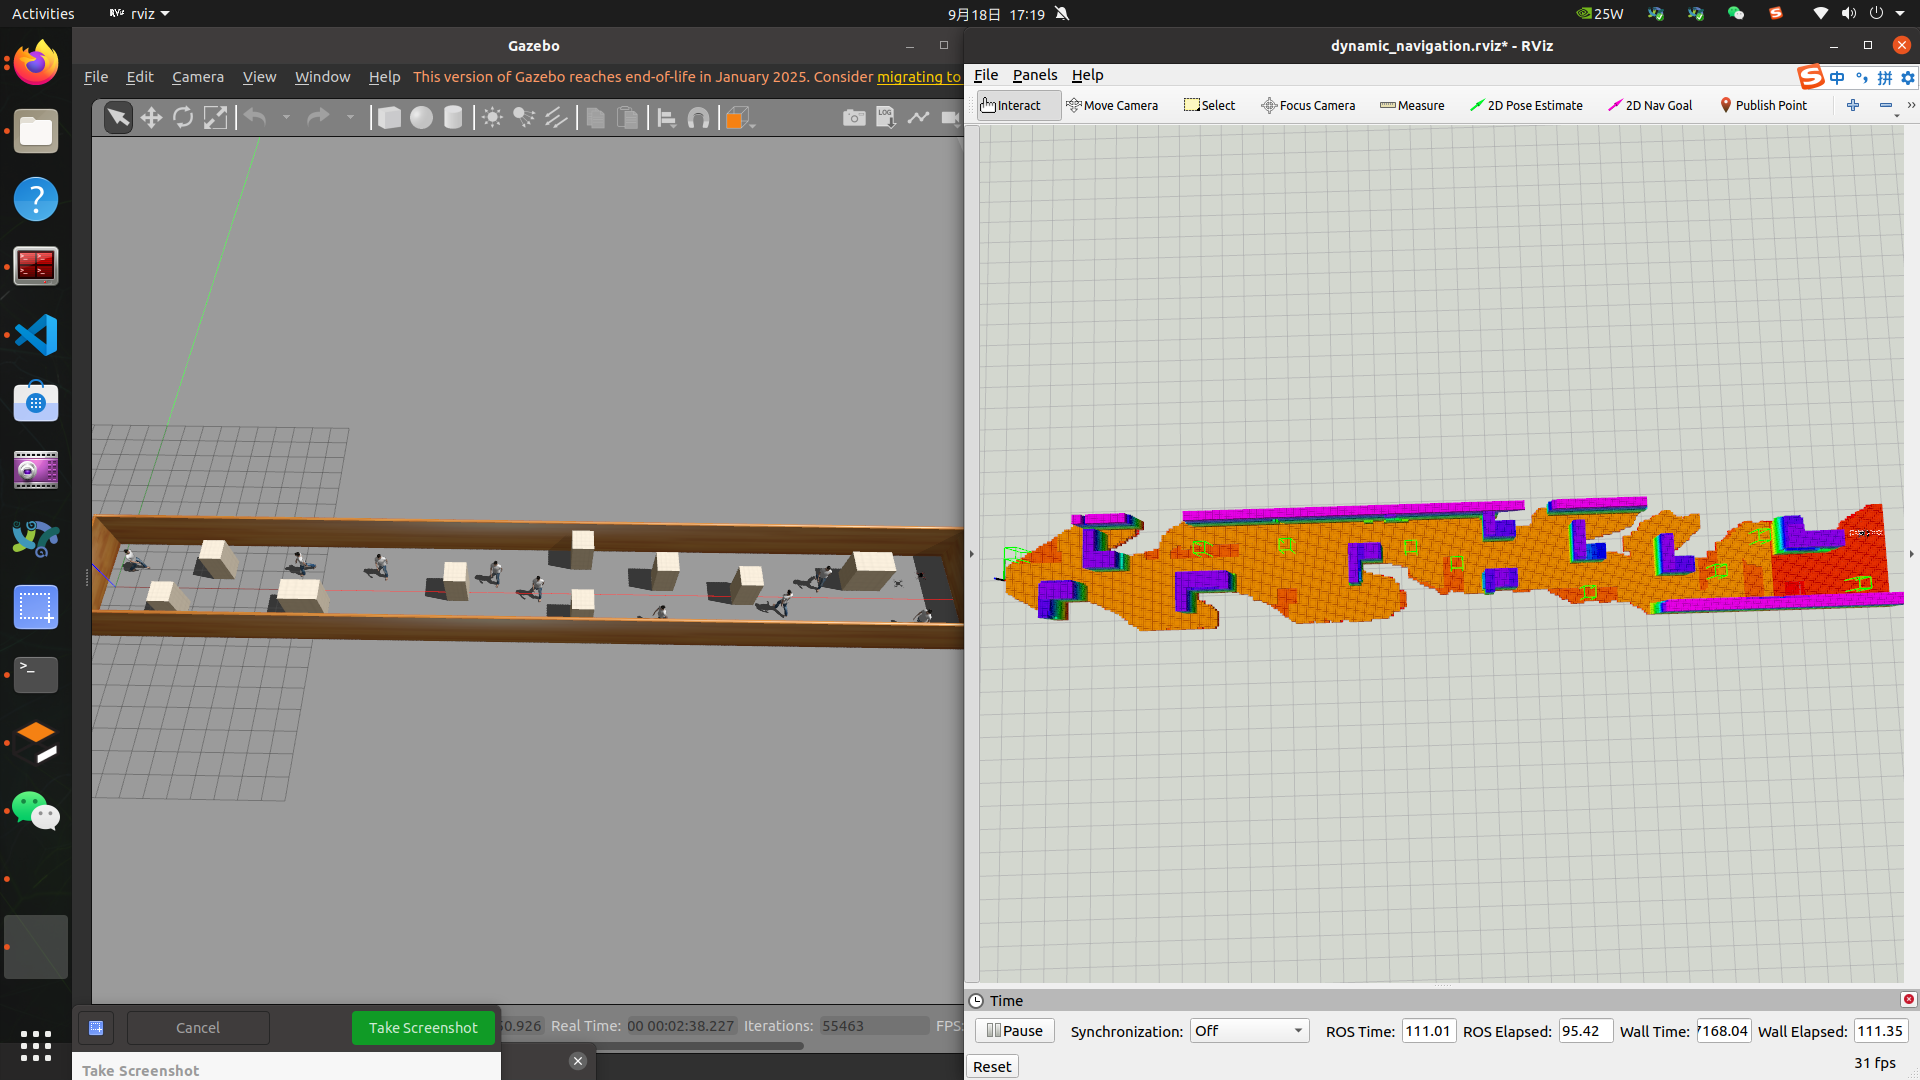Open the undo history dropdown arrow
The image size is (1920, 1080).
tap(286, 118)
